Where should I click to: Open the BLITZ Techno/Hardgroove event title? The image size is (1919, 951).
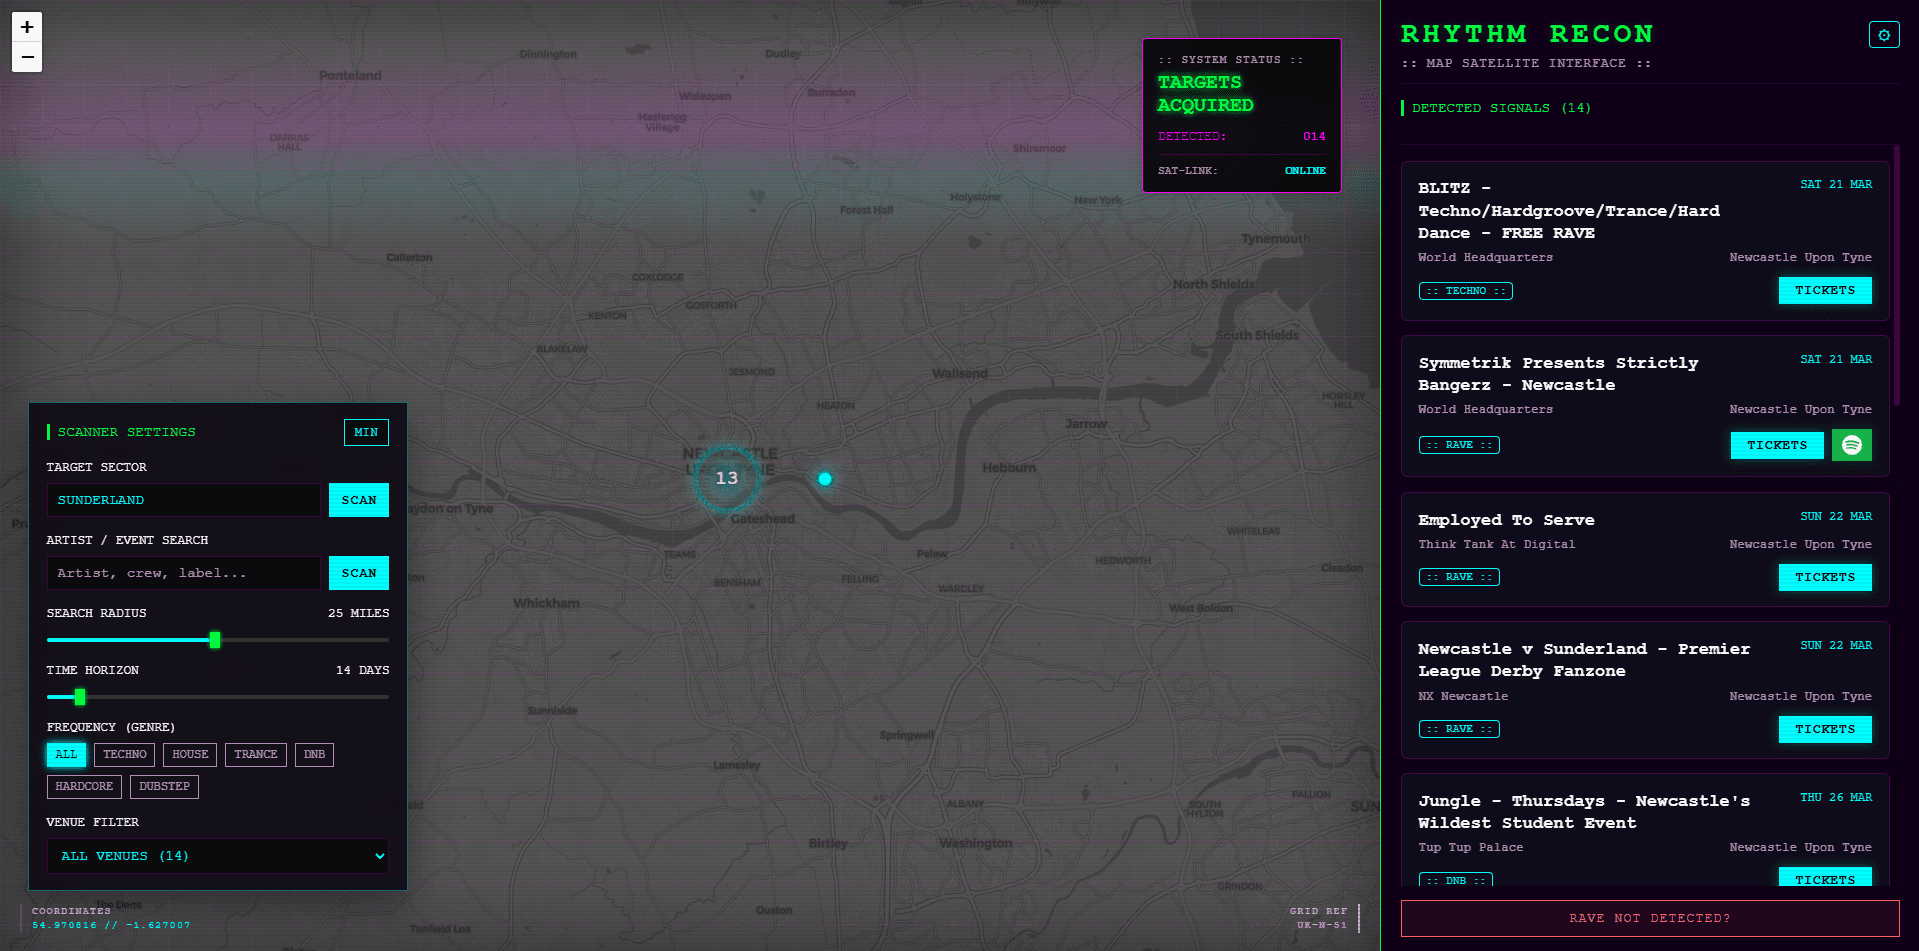pos(1569,210)
